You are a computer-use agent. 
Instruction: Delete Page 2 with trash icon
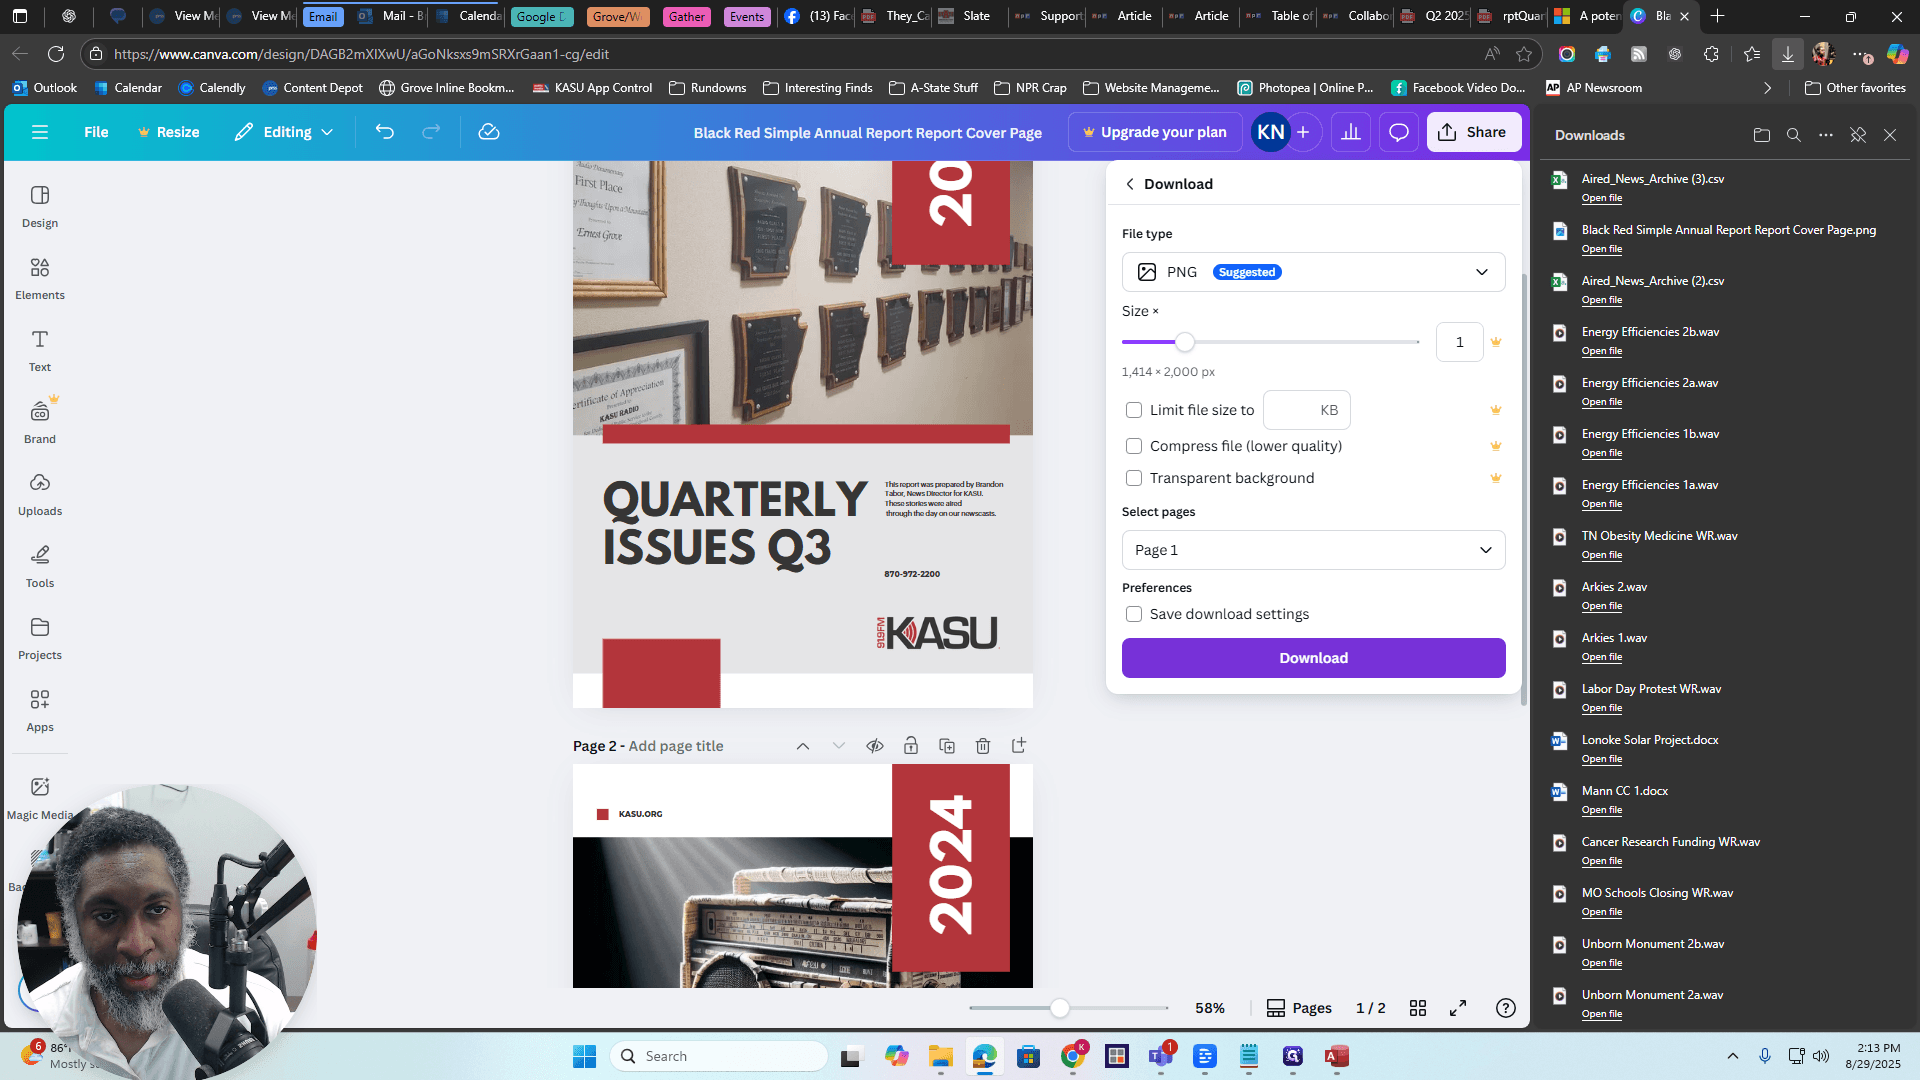click(x=983, y=746)
